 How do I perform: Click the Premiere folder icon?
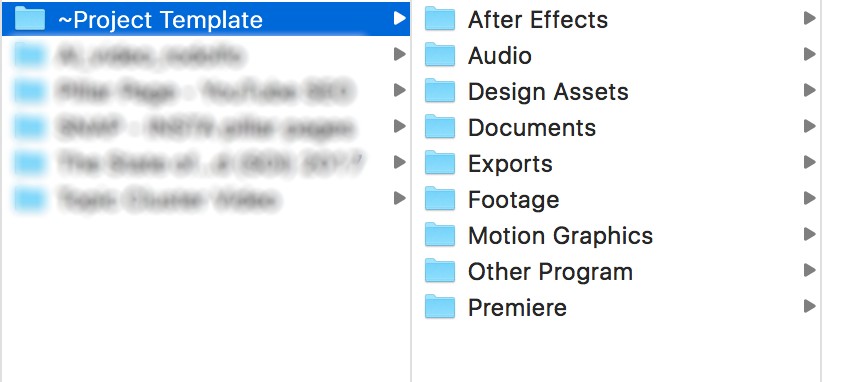click(440, 306)
